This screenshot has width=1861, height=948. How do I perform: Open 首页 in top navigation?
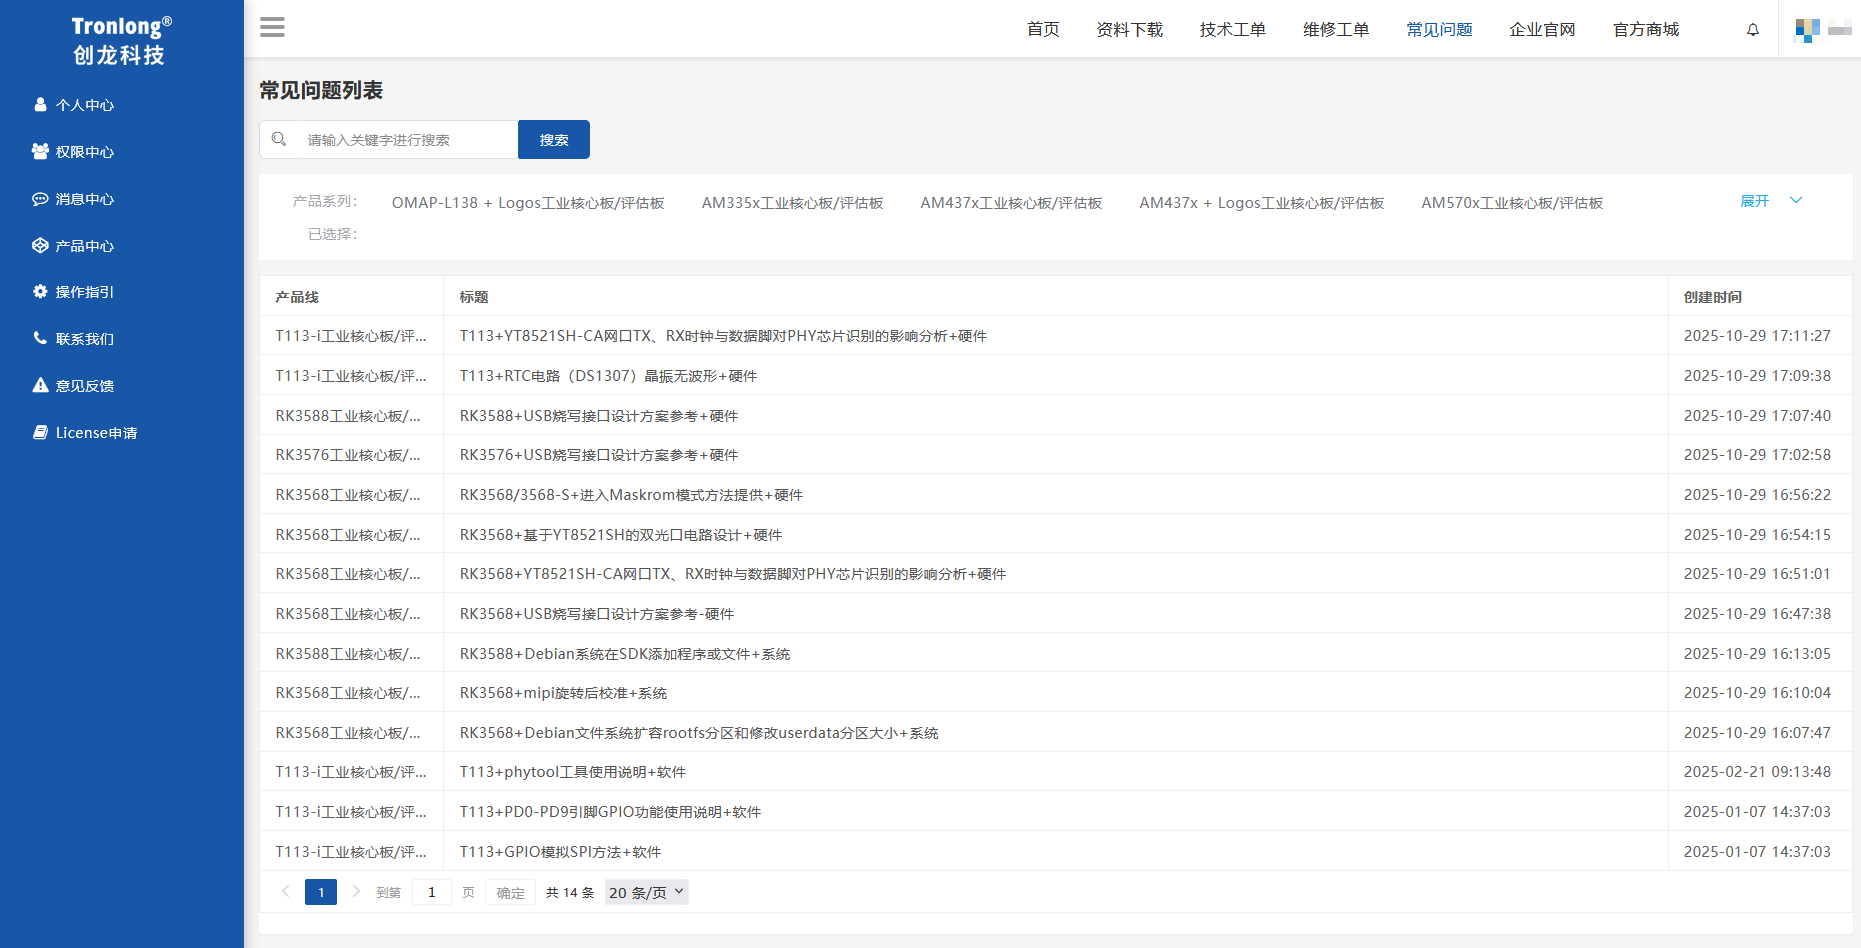point(1043,29)
